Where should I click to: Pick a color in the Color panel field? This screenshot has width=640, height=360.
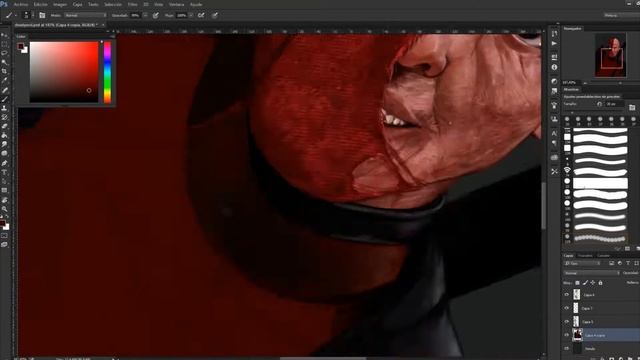[64, 72]
